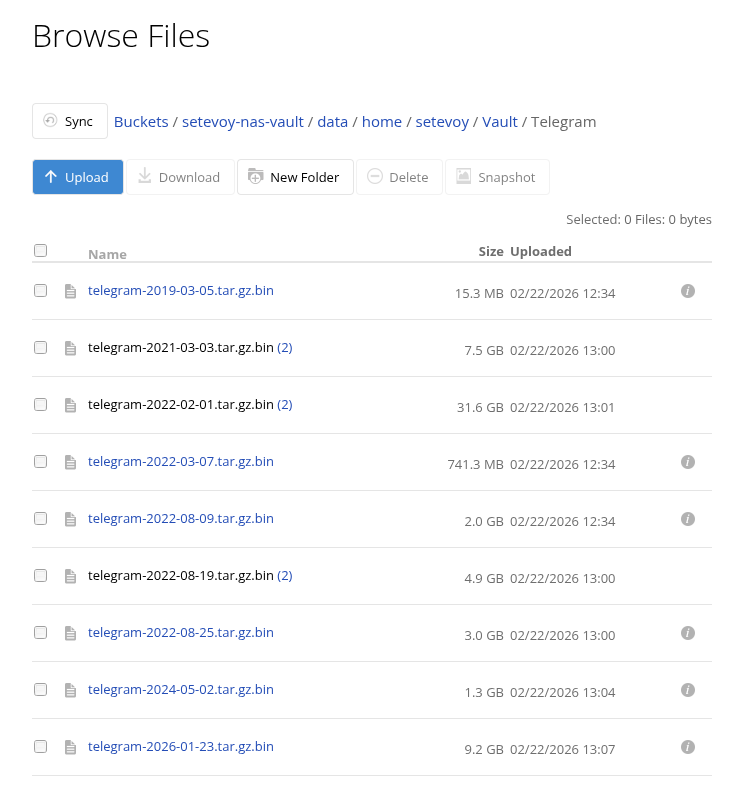The image size is (741, 805).
Task: Create a New Folder
Action: tap(295, 177)
